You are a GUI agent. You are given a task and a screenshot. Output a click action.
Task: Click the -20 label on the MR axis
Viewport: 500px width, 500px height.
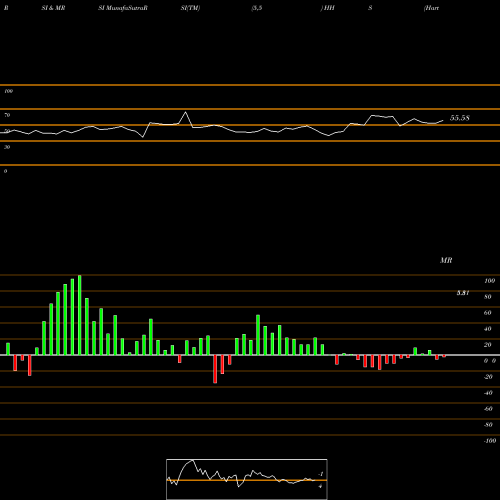click(488, 377)
